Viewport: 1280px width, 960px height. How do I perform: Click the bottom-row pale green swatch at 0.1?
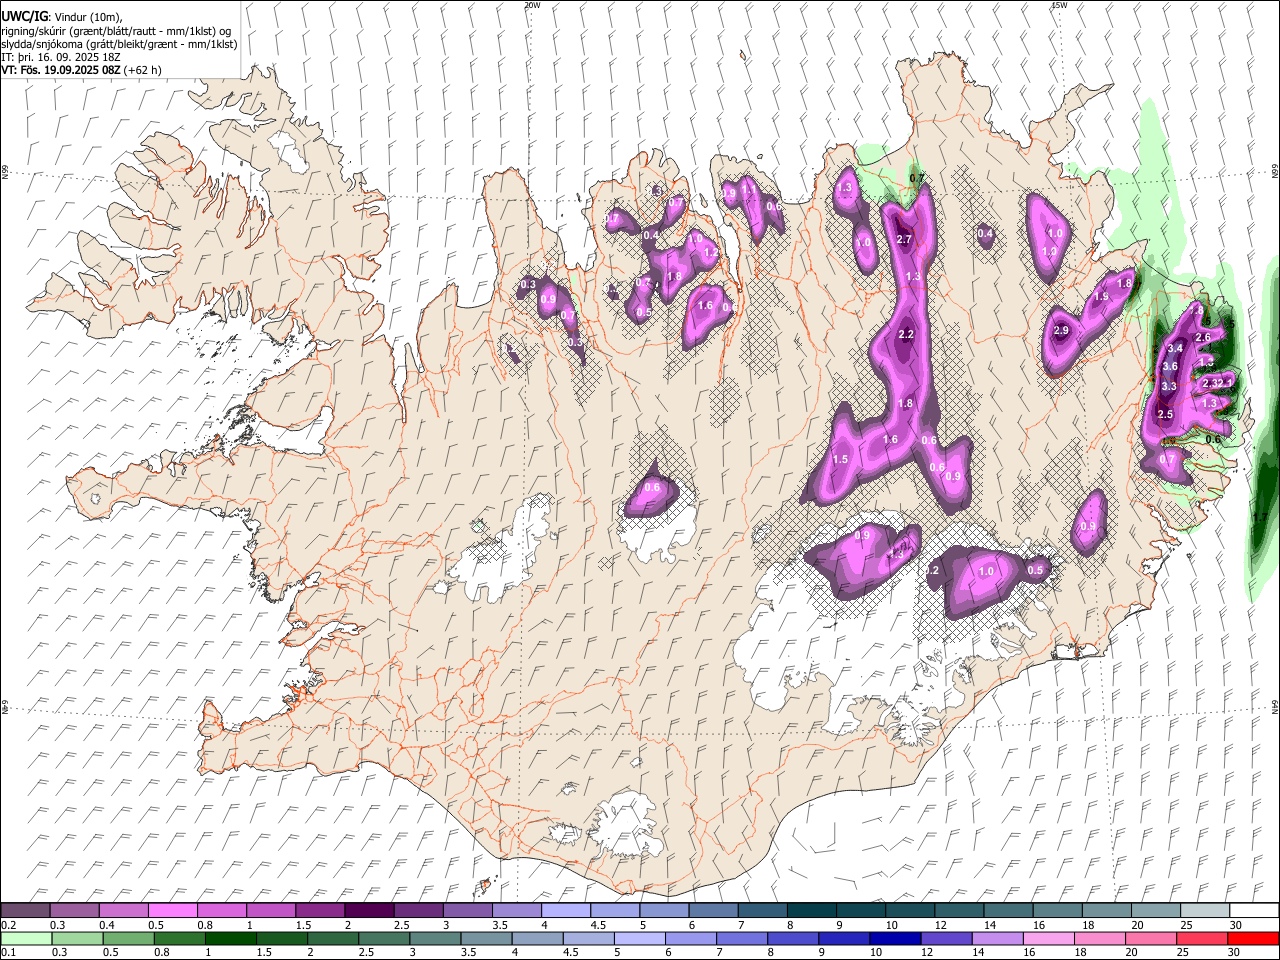tap(26, 938)
